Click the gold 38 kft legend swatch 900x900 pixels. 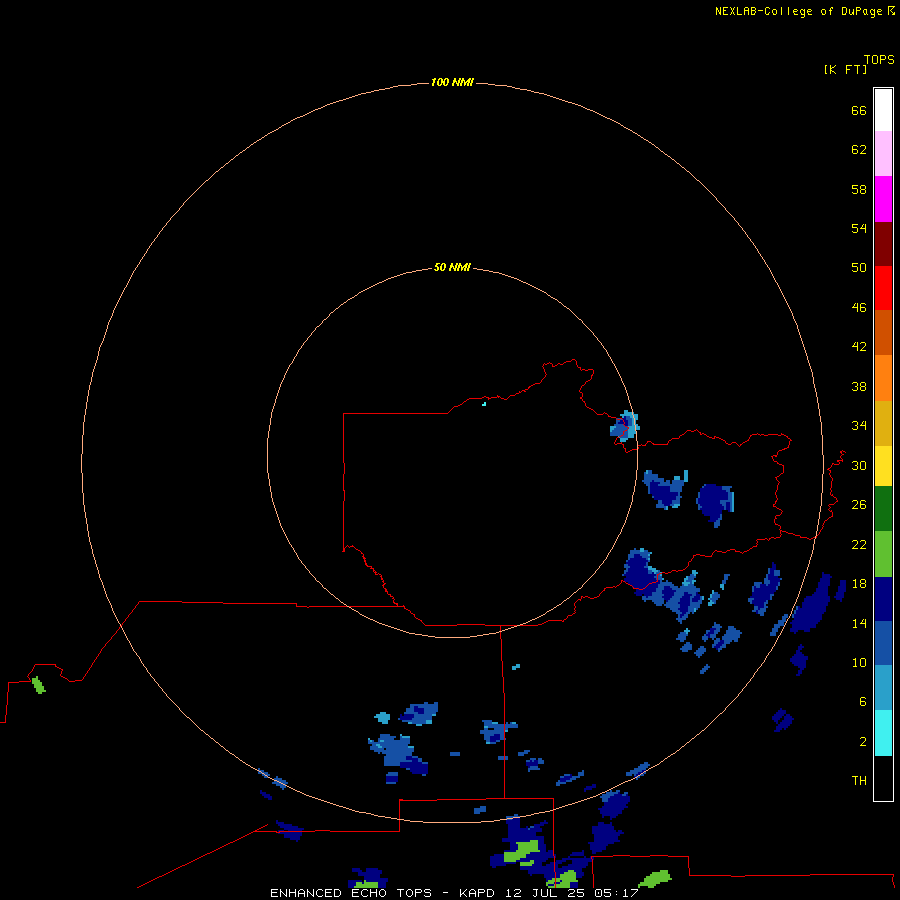click(883, 423)
